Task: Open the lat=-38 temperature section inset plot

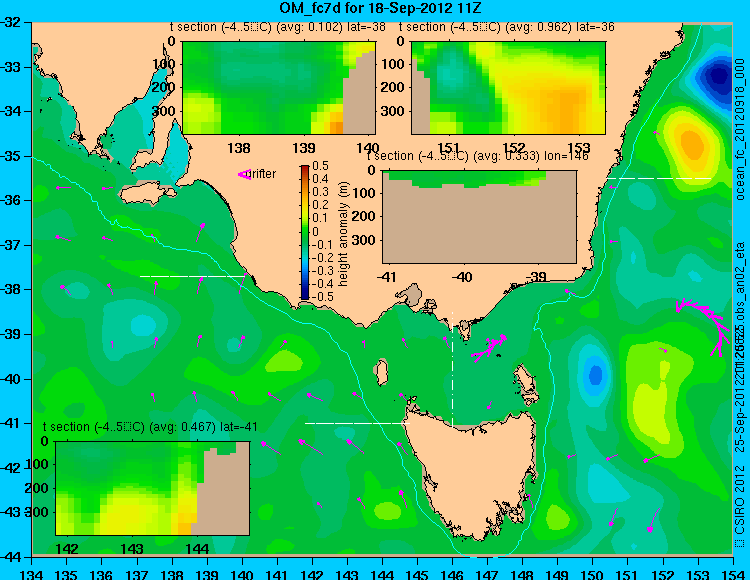Action: (x=279, y=88)
